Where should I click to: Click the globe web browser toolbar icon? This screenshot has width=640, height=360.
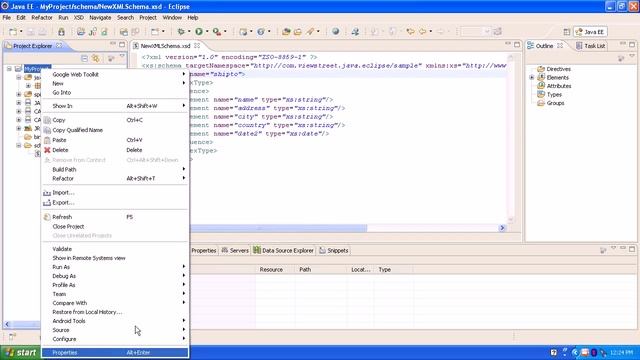tap(335, 31)
